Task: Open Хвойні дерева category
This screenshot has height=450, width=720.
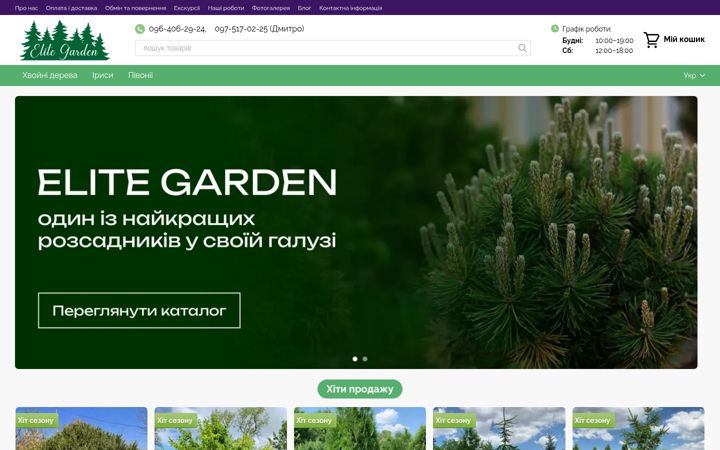Action: click(50, 75)
